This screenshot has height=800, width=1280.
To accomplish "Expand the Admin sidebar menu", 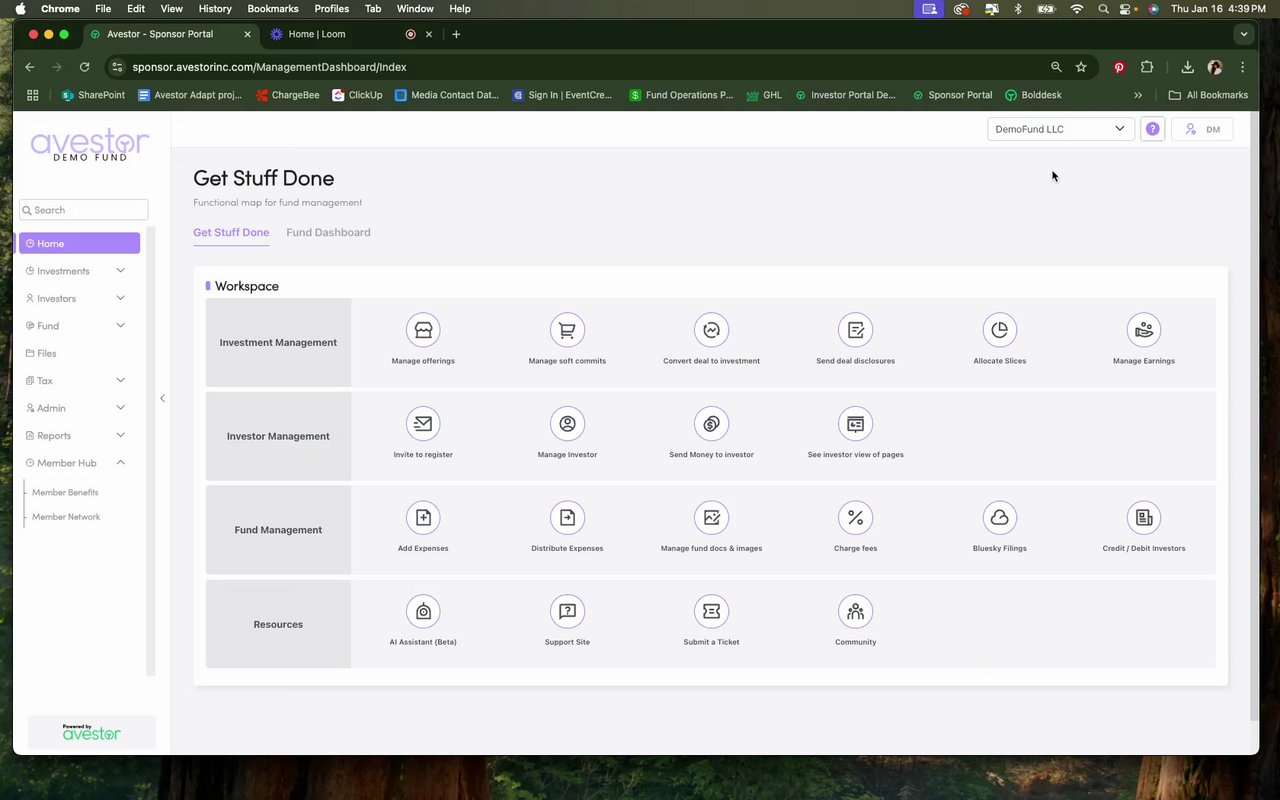I will [79, 408].
